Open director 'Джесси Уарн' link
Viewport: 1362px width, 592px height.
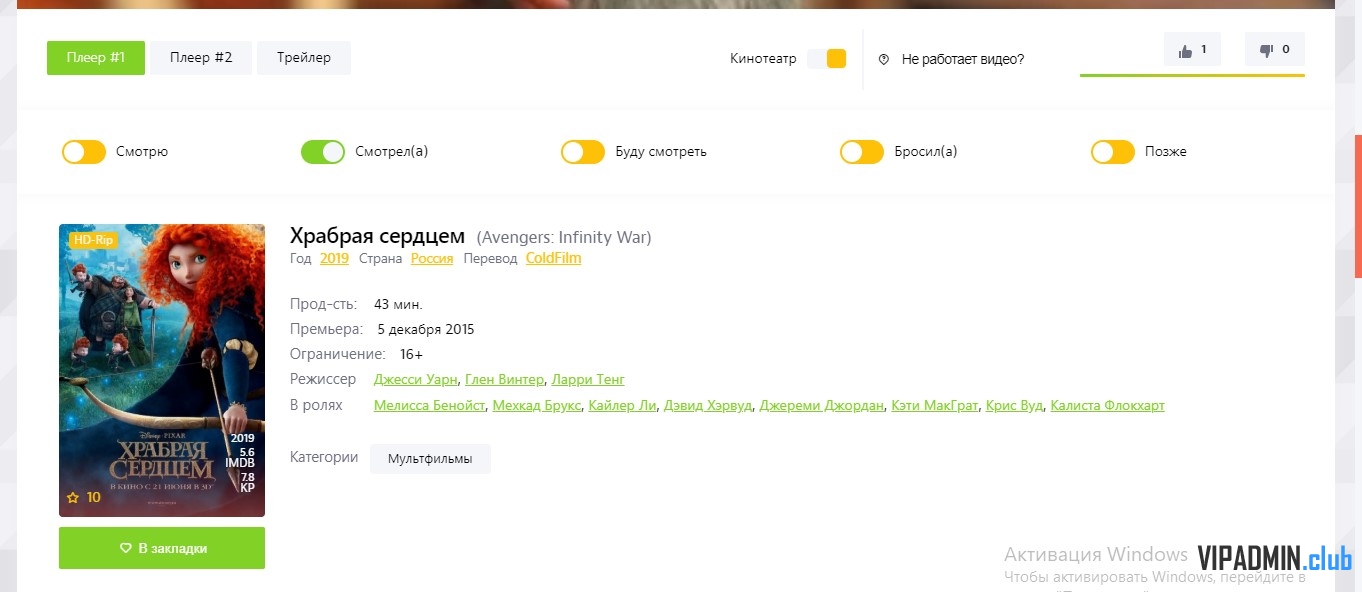(416, 380)
